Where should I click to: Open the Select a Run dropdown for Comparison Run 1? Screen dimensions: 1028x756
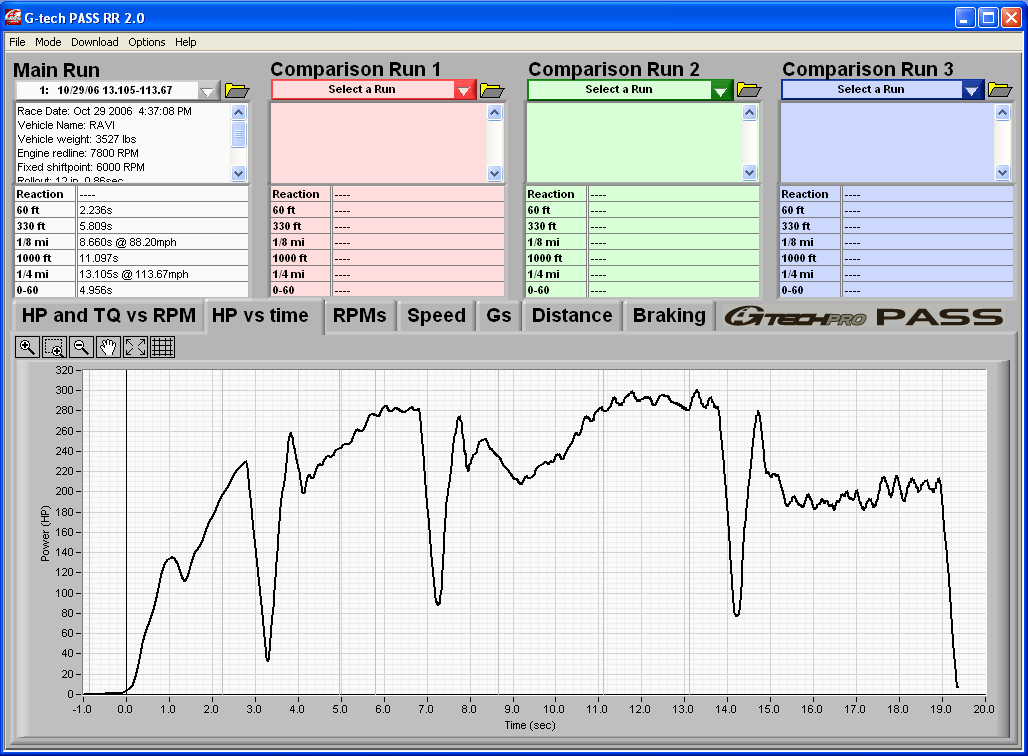(463, 90)
